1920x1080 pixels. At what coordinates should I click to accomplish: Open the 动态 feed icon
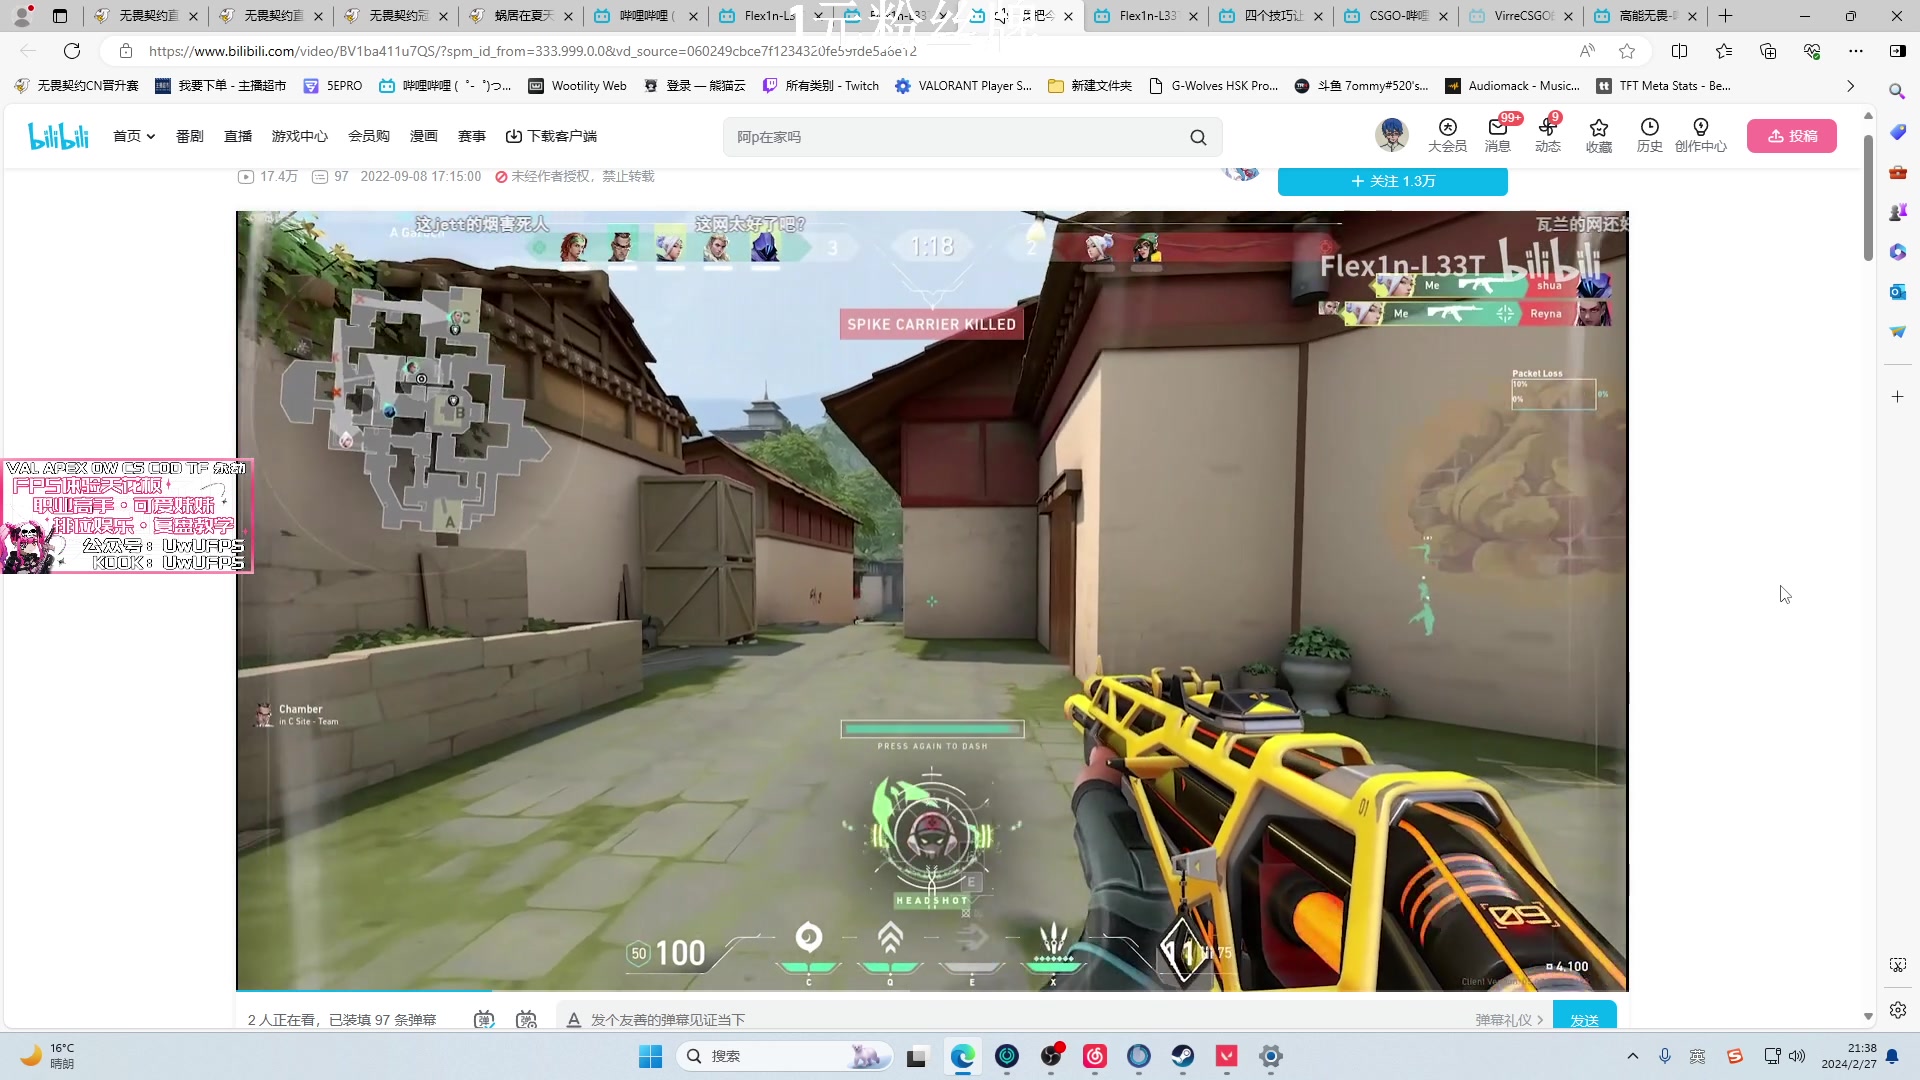point(1548,135)
